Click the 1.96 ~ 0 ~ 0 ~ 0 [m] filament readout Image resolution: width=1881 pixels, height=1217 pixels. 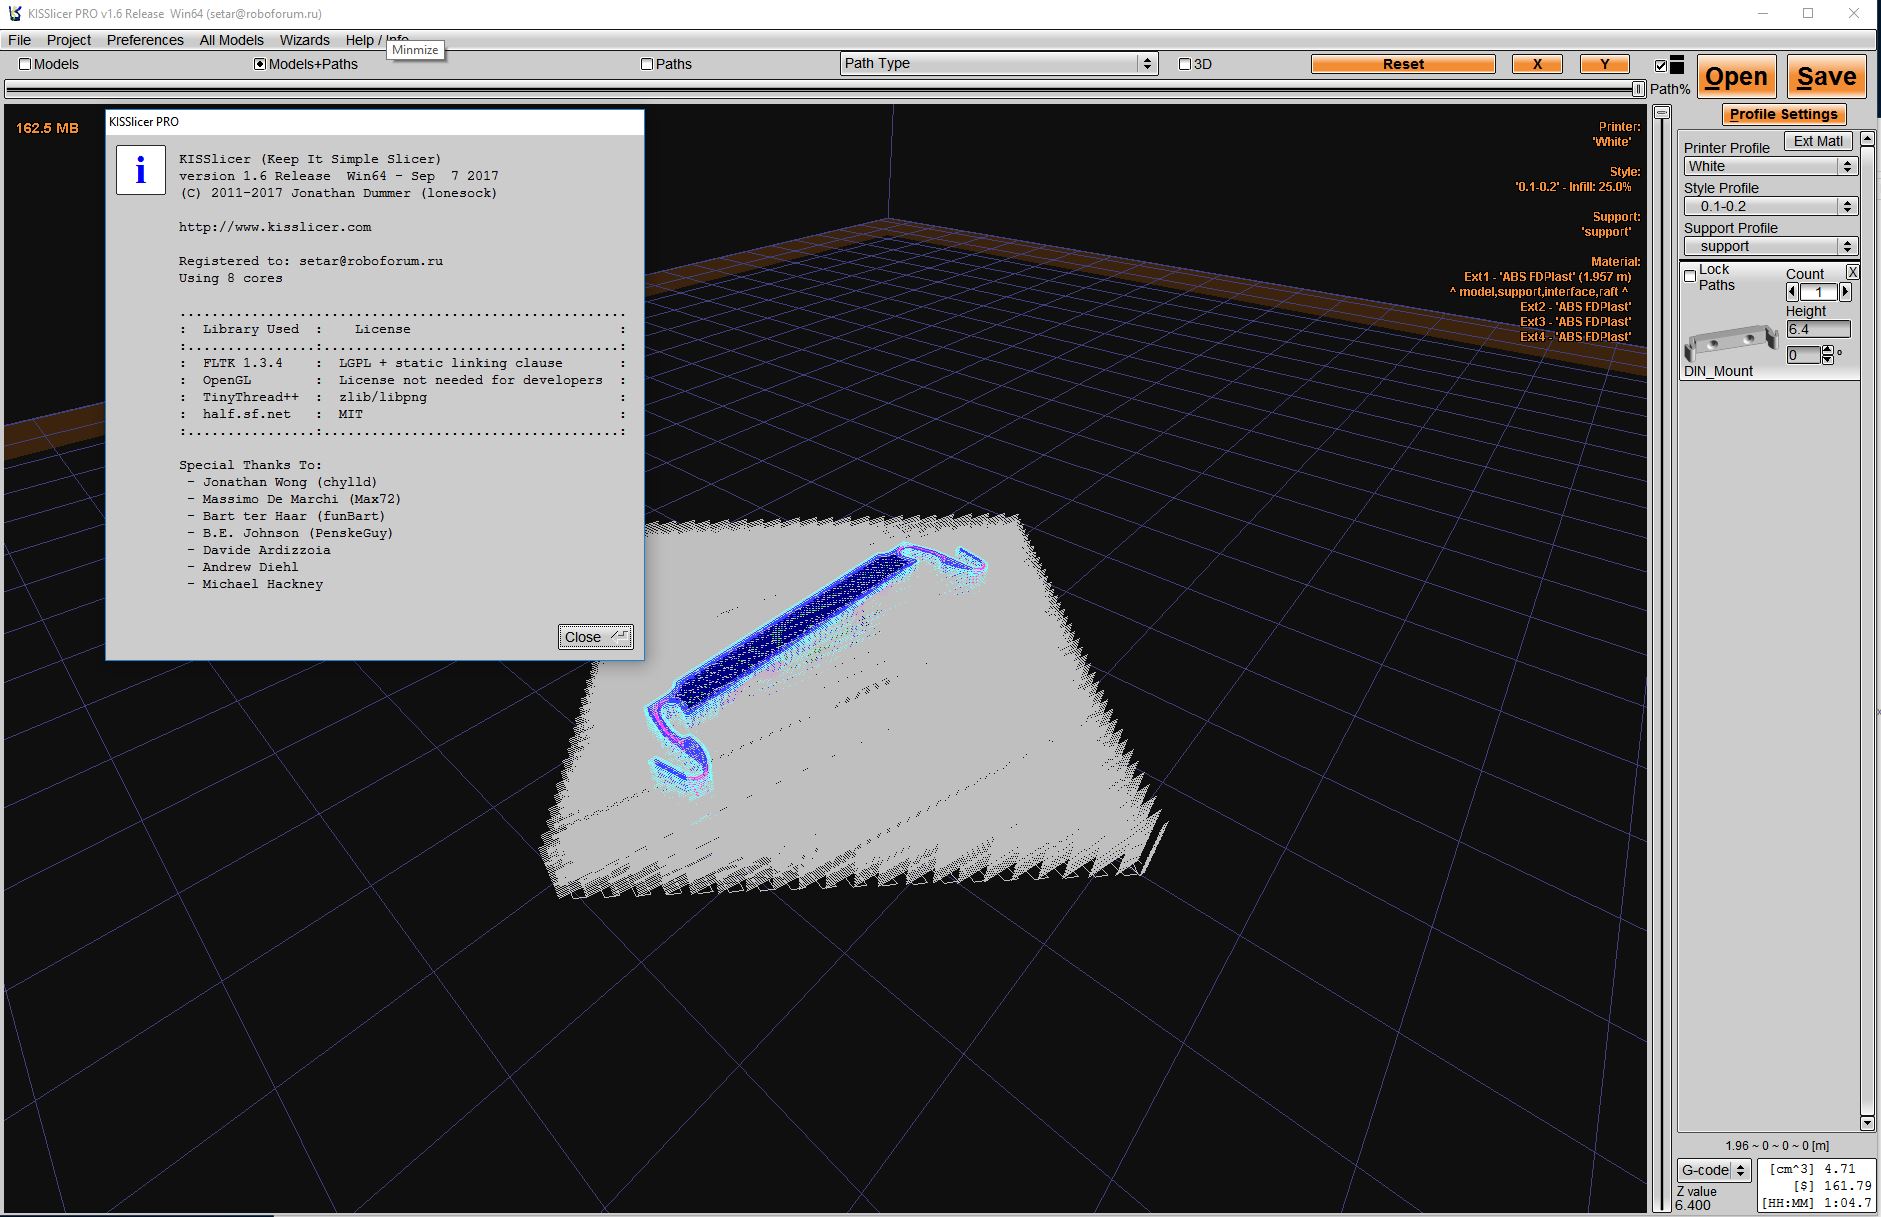1777,1146
